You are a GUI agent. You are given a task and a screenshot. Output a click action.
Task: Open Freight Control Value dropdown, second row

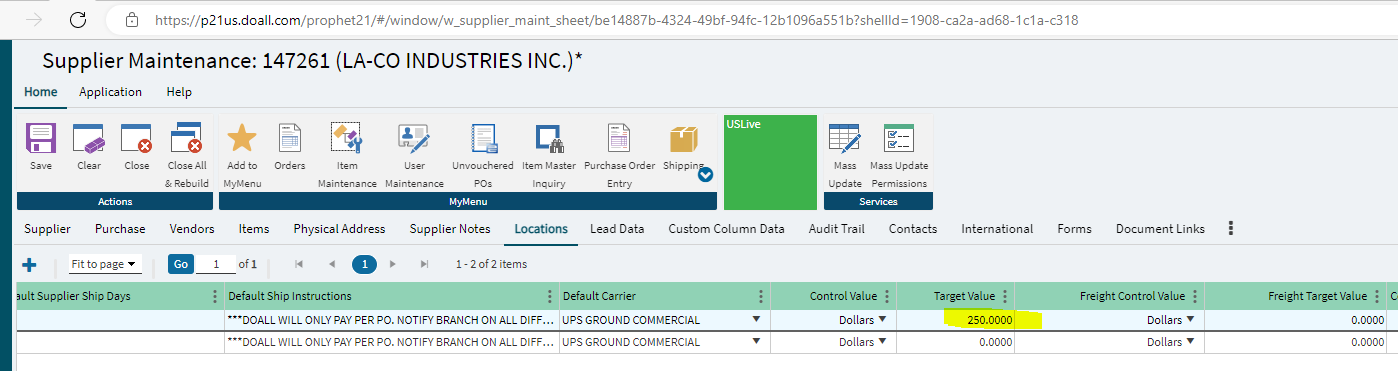[x=1190, y=342]
